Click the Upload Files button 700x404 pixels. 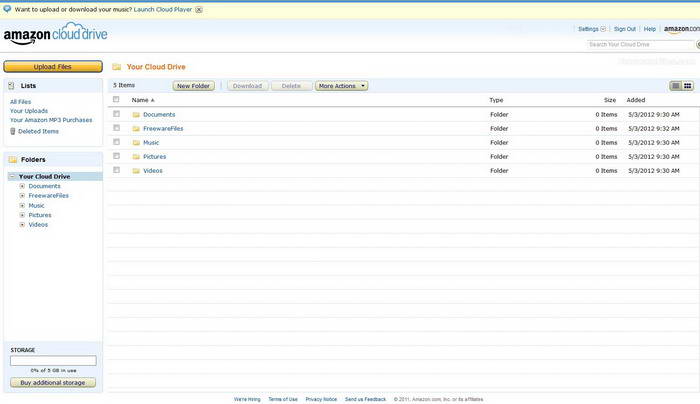tap(53, 67)
